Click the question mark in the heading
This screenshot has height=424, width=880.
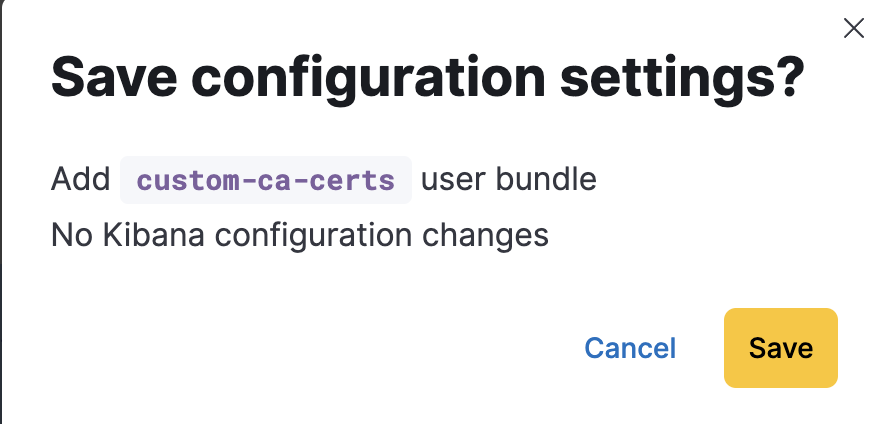[x=788, y=78]
